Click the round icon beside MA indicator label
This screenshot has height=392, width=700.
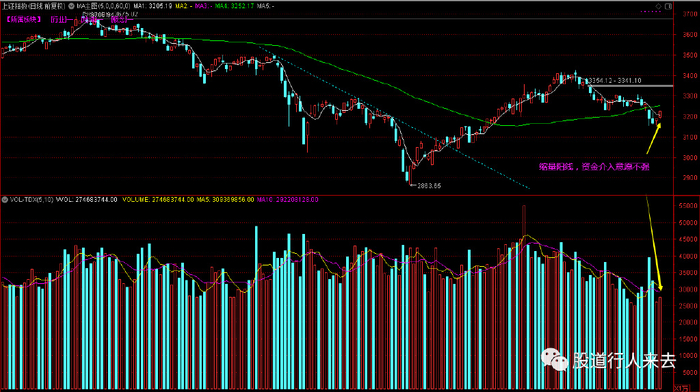(x=71, y=6)
